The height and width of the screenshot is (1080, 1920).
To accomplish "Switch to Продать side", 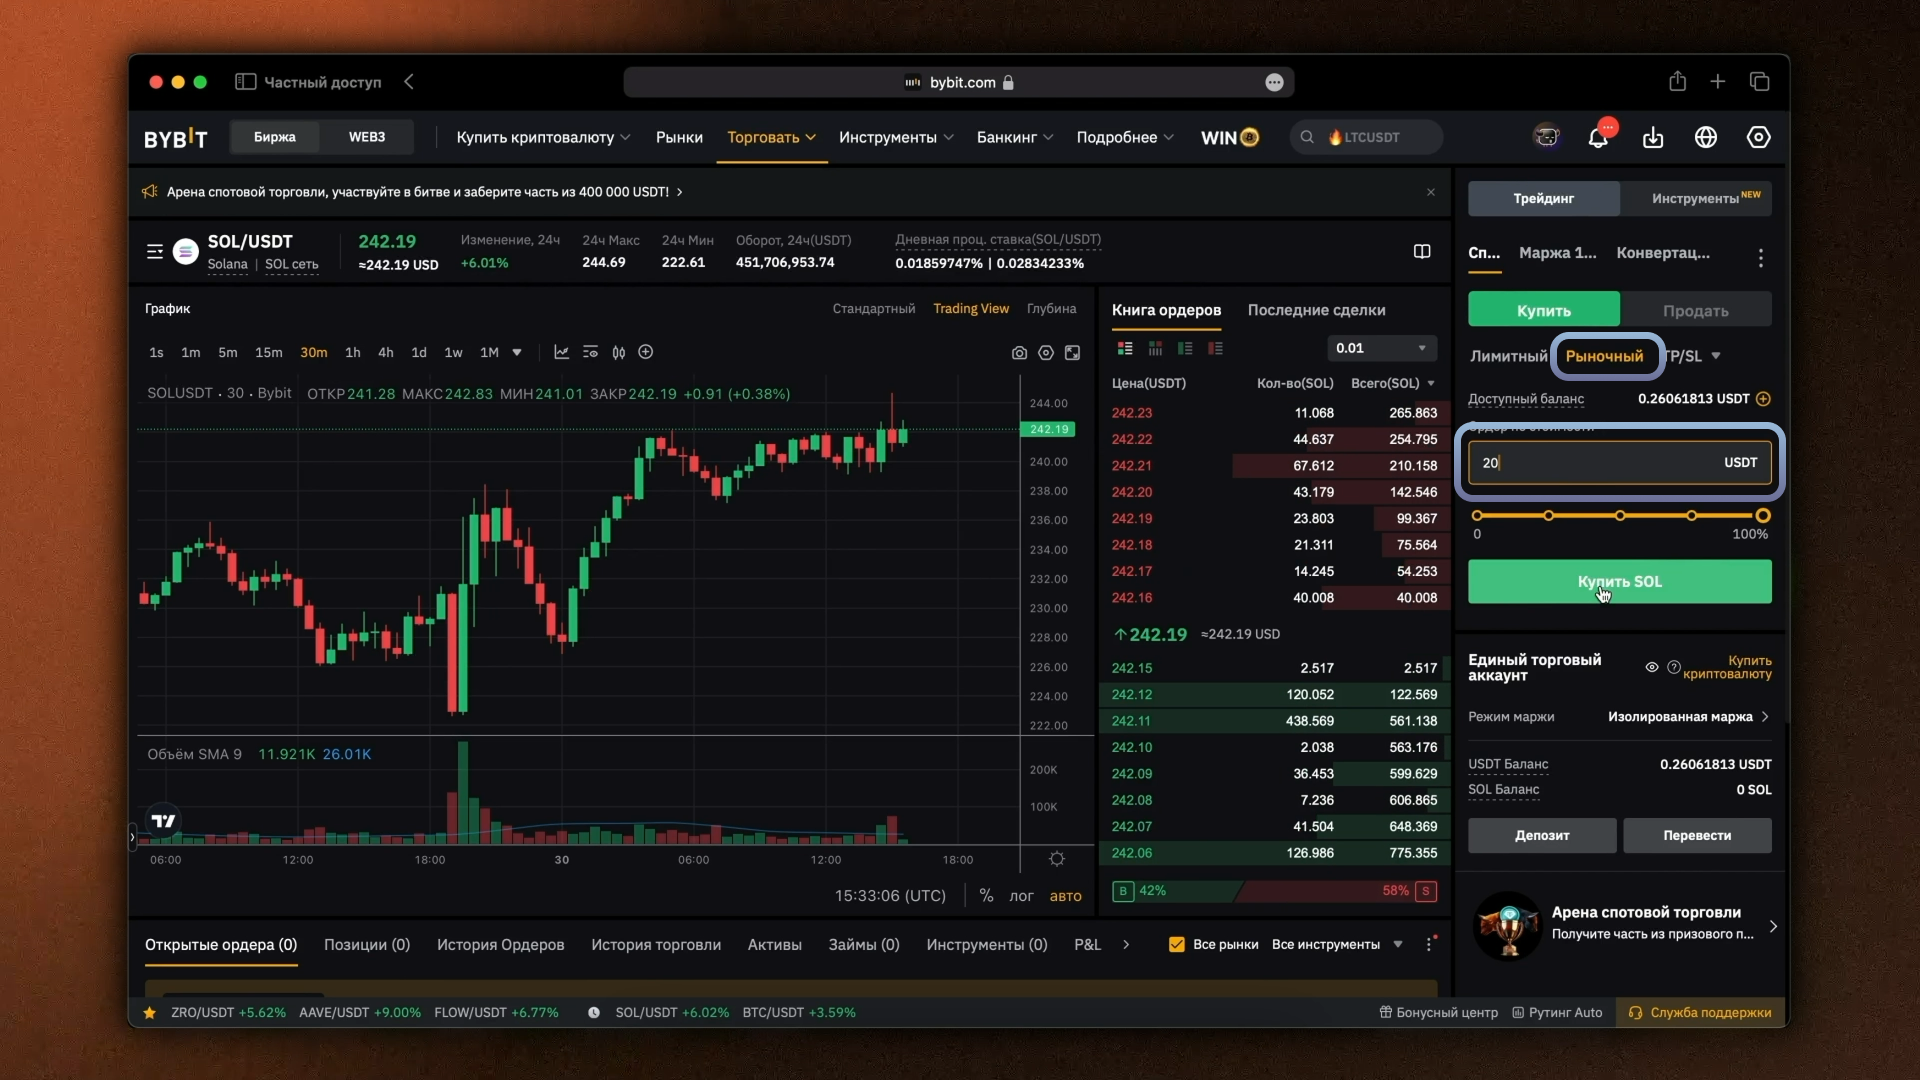I will tap(1696, 311).
